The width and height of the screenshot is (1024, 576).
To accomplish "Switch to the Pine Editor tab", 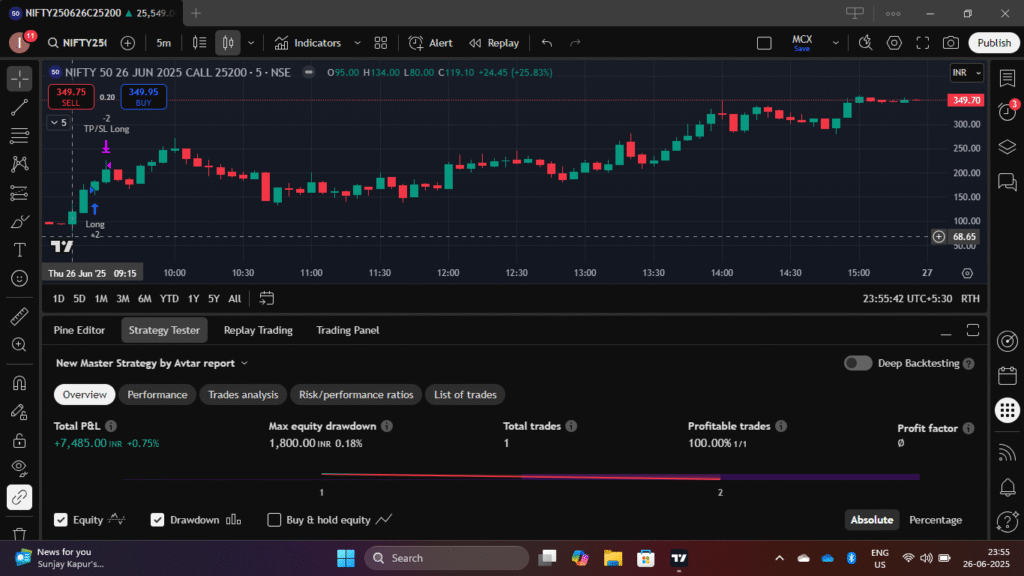I will click(79, 330).
